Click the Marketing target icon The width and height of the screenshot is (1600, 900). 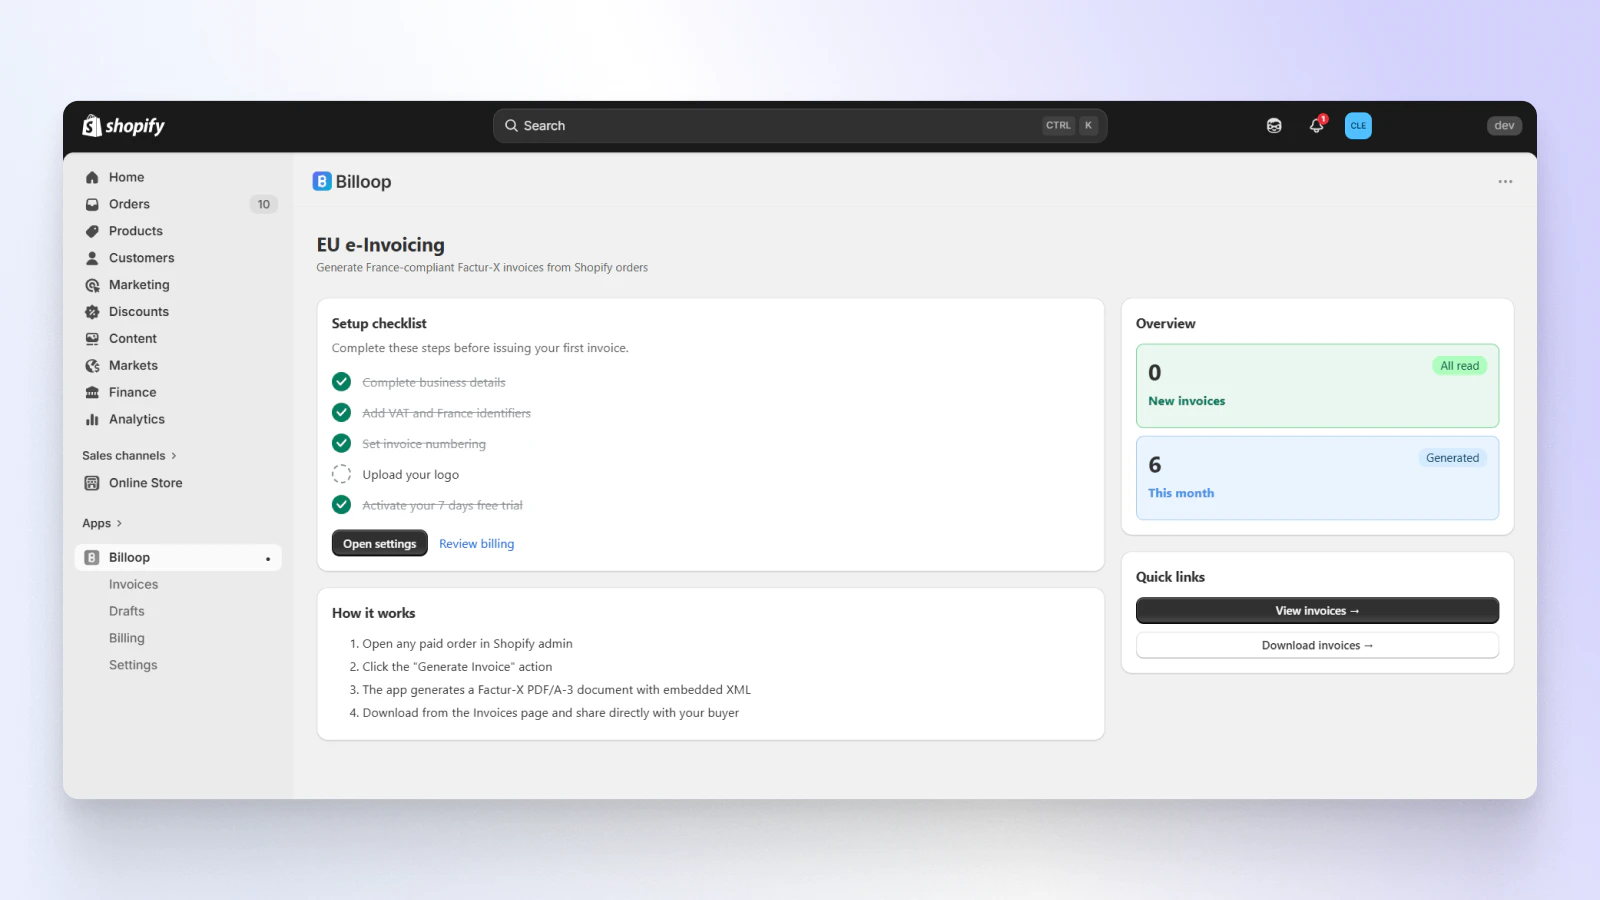[92, 285]
